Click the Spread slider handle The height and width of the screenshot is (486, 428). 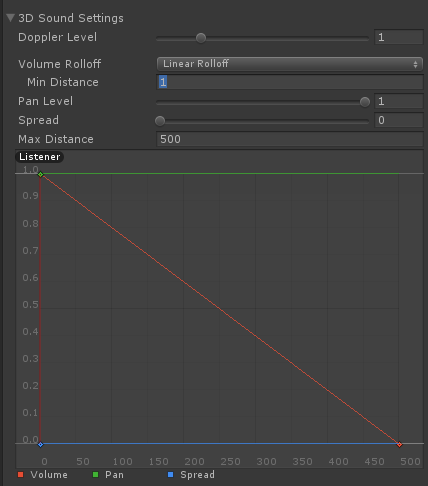click(x=160, y=121)
